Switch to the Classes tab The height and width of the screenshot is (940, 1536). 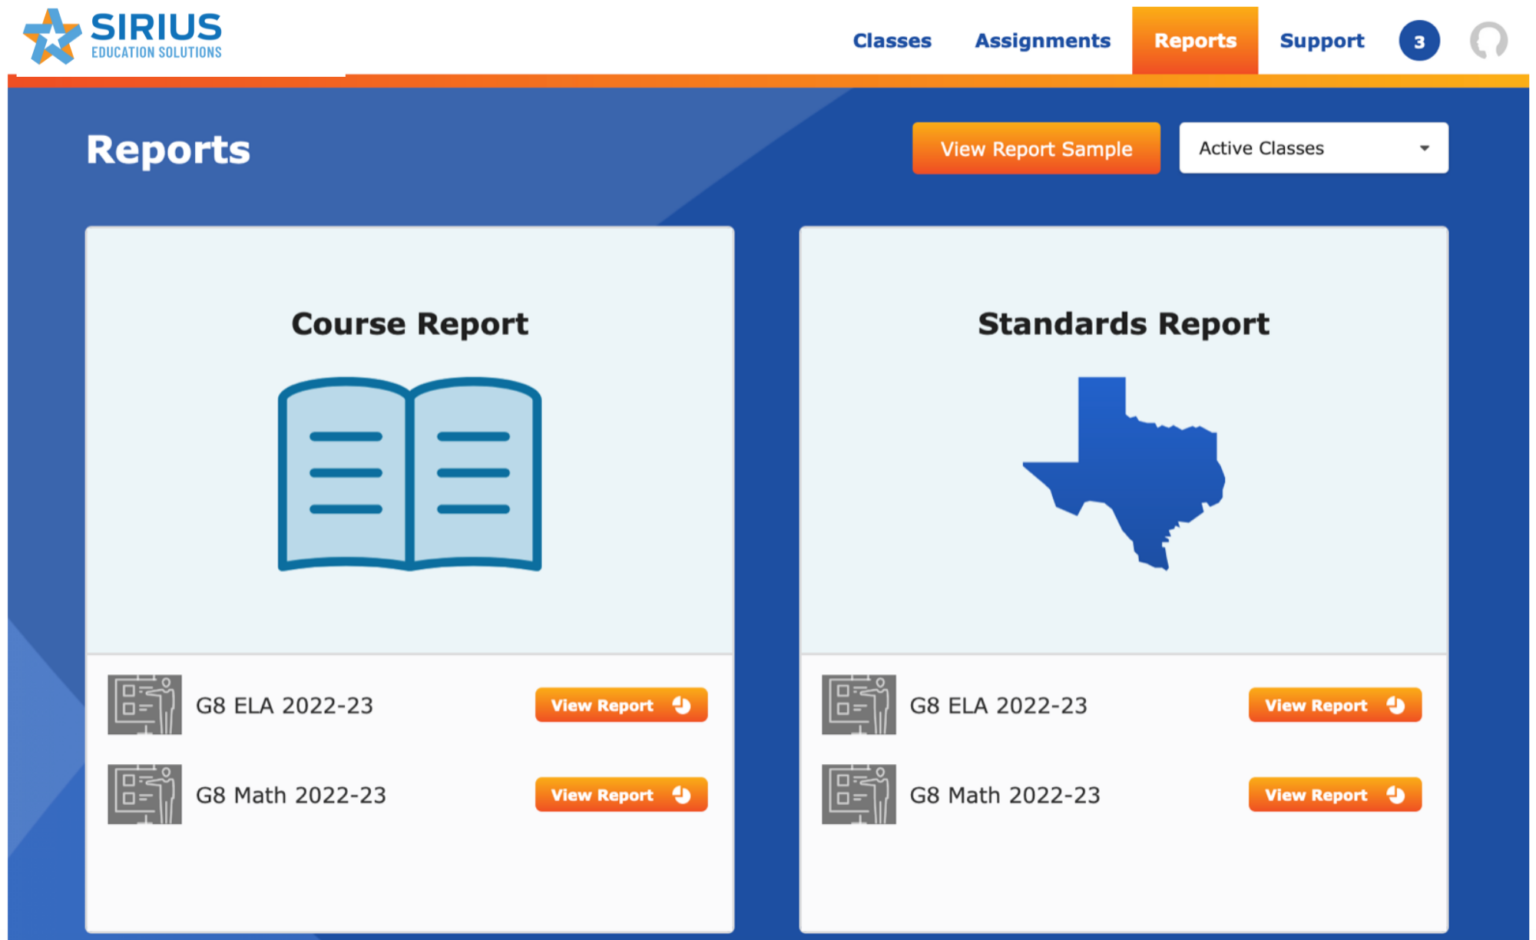(x=891, y=40)
